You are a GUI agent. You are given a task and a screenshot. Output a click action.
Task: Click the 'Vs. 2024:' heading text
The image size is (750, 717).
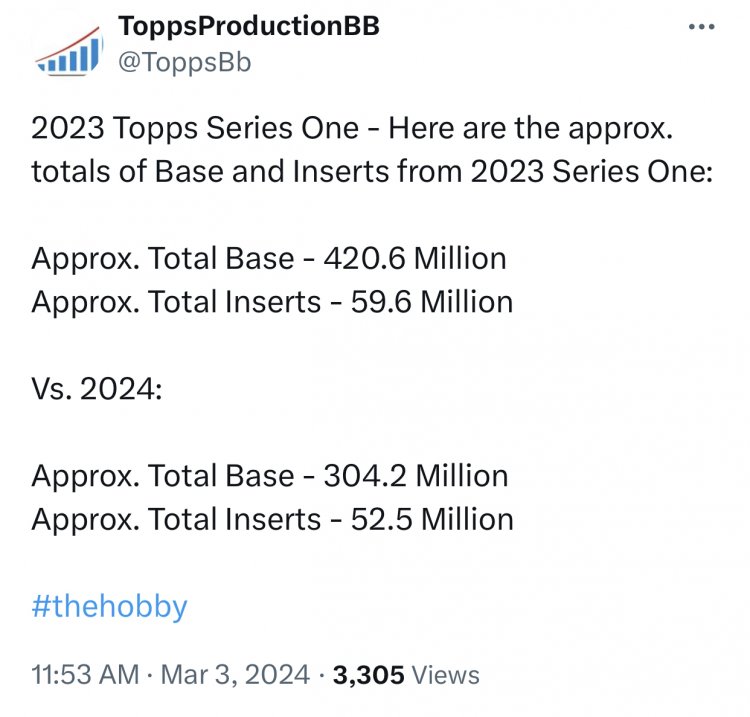(97, 388)
